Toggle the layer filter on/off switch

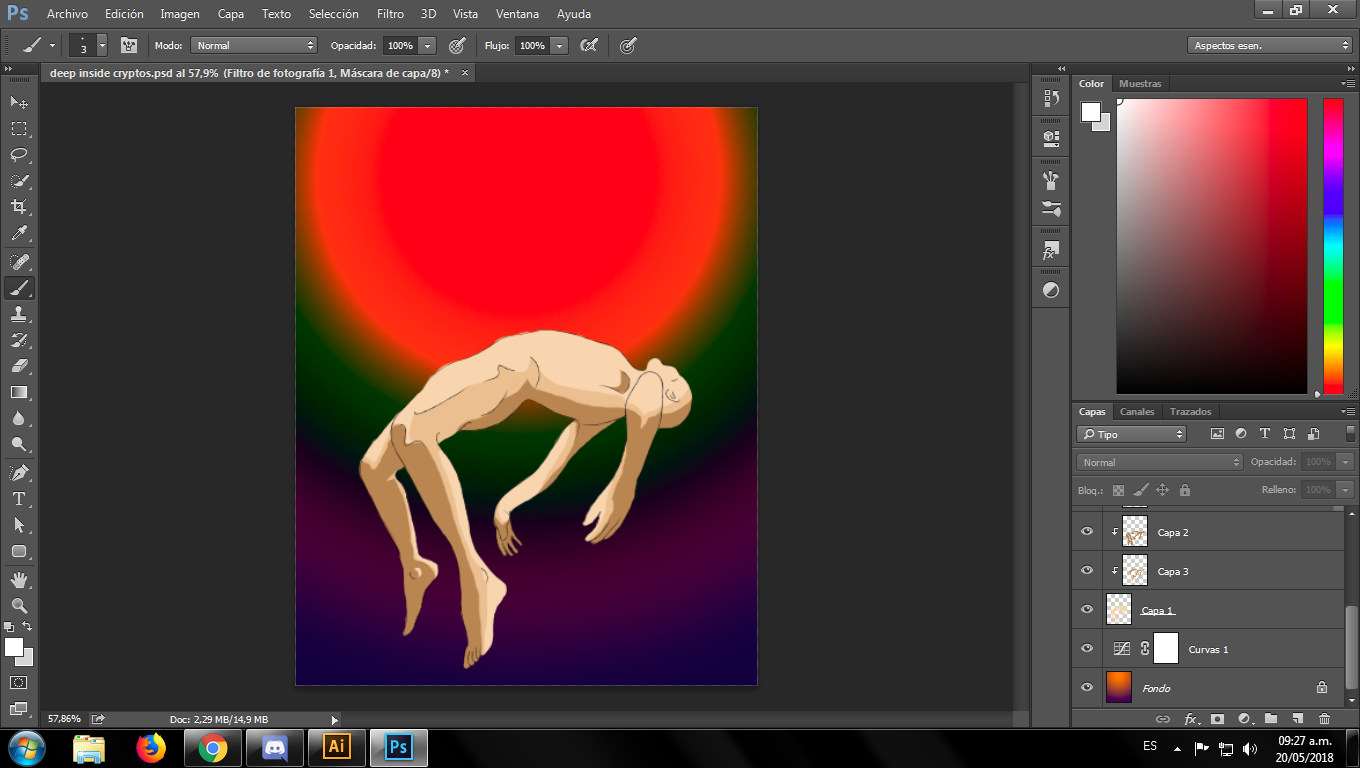(1351, 434)
